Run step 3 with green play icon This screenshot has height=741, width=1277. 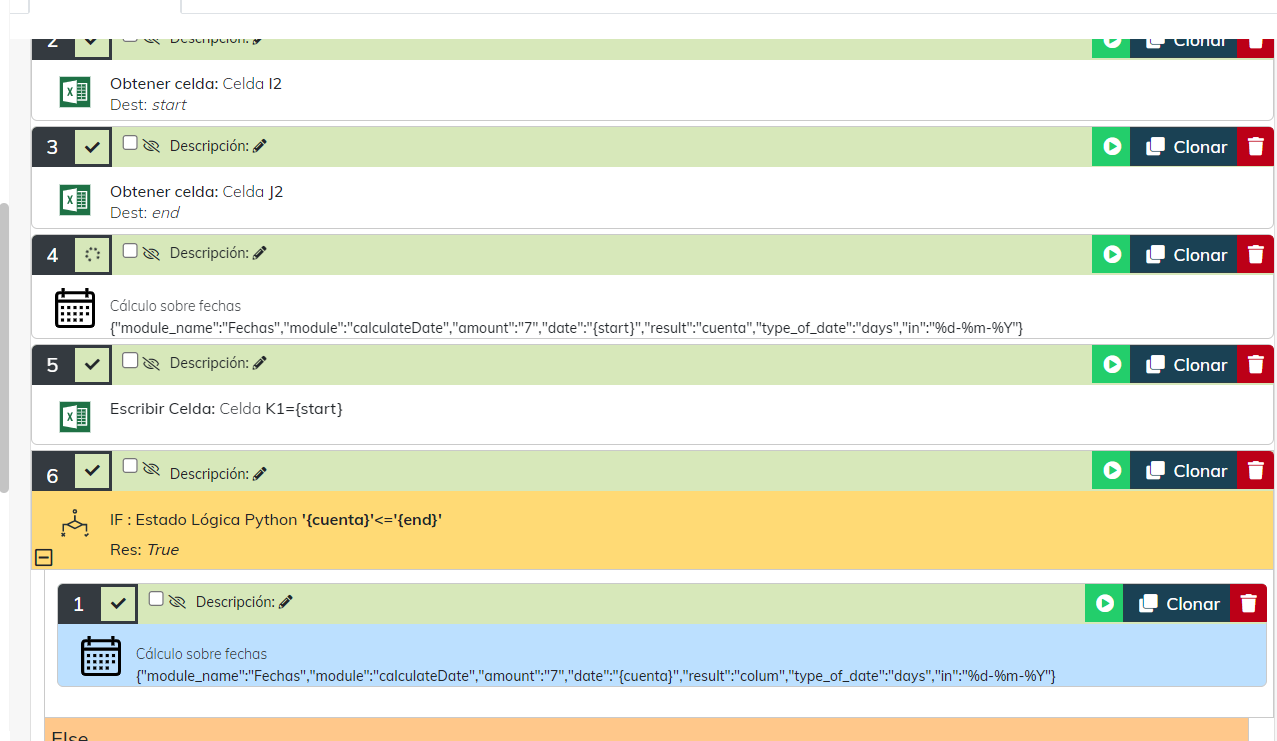[x=1111, y=147]
